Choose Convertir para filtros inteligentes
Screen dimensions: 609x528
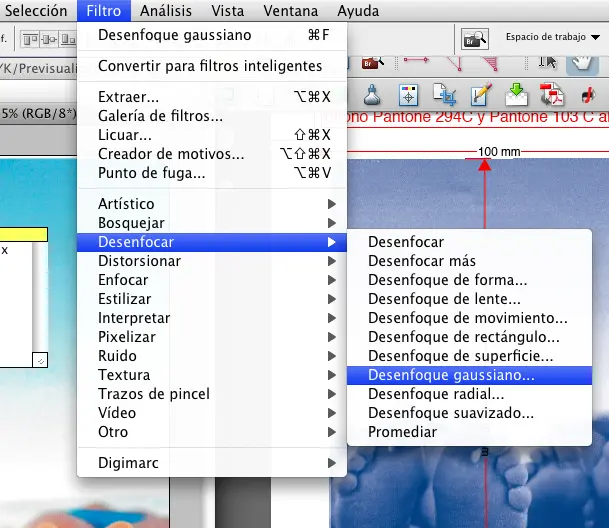(x=212, y=66)
